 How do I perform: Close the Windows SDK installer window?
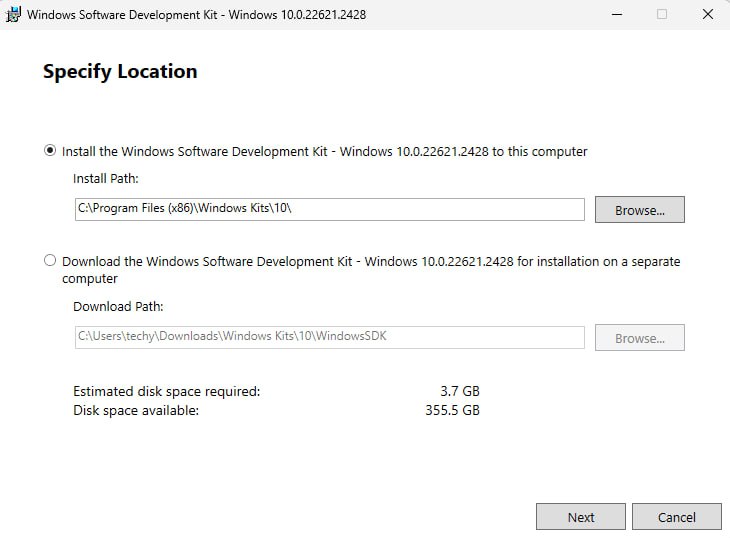[x=707, y=15]
